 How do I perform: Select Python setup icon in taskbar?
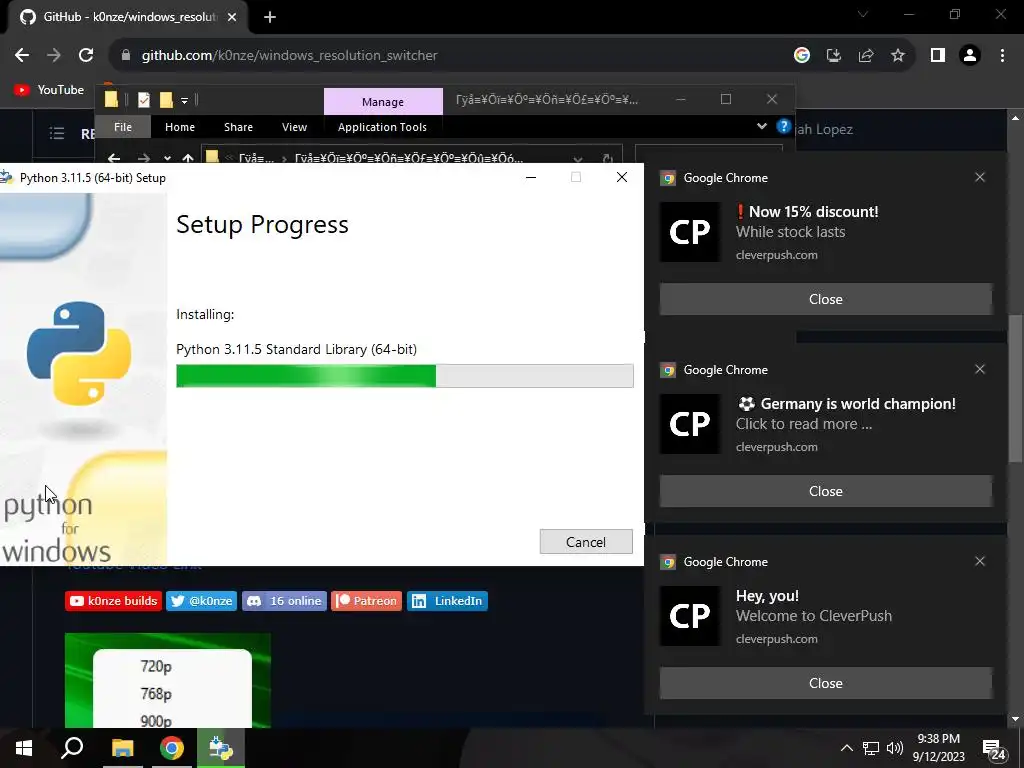pyautogui.click(x=221, y=748)
